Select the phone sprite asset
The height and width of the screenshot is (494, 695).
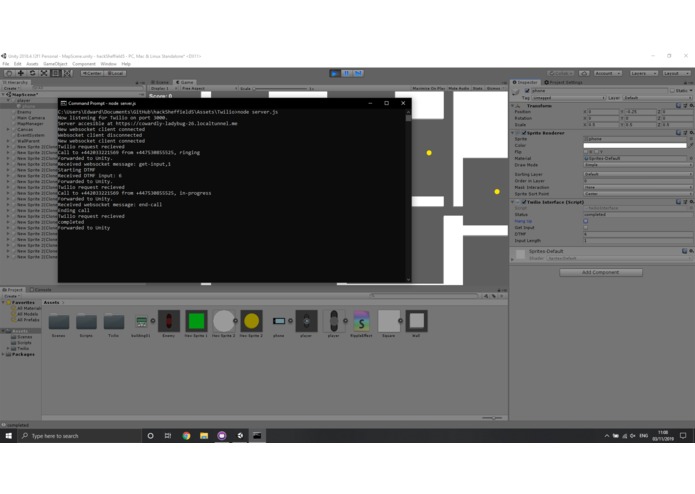coord(279,321)
